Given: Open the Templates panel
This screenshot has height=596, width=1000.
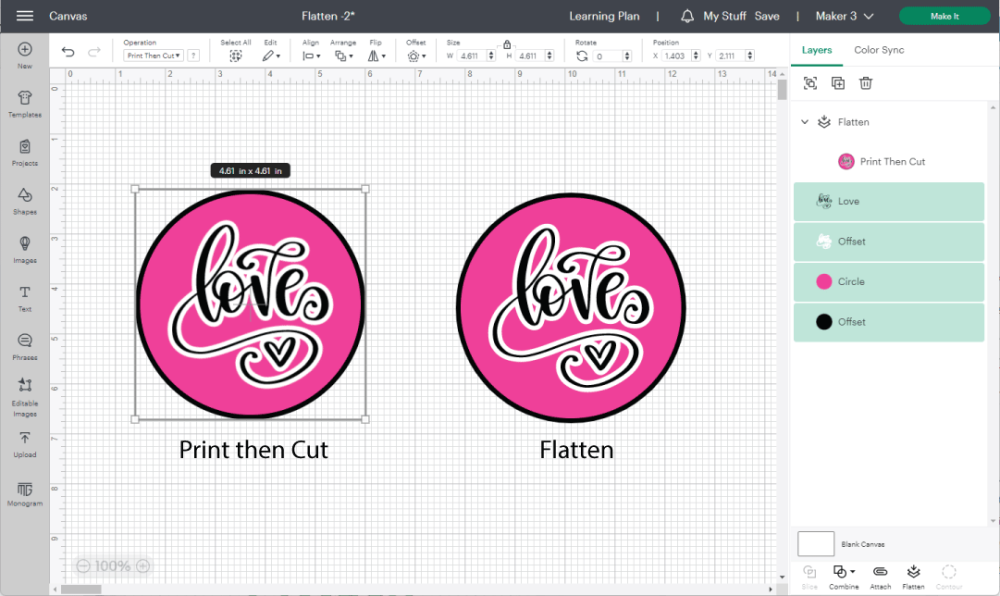Looking at the screenshot, I should click(x=25, y=104).
